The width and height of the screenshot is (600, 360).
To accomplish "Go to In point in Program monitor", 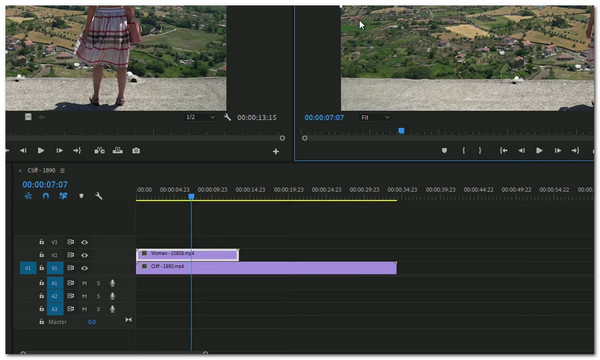I will point(504,151).
